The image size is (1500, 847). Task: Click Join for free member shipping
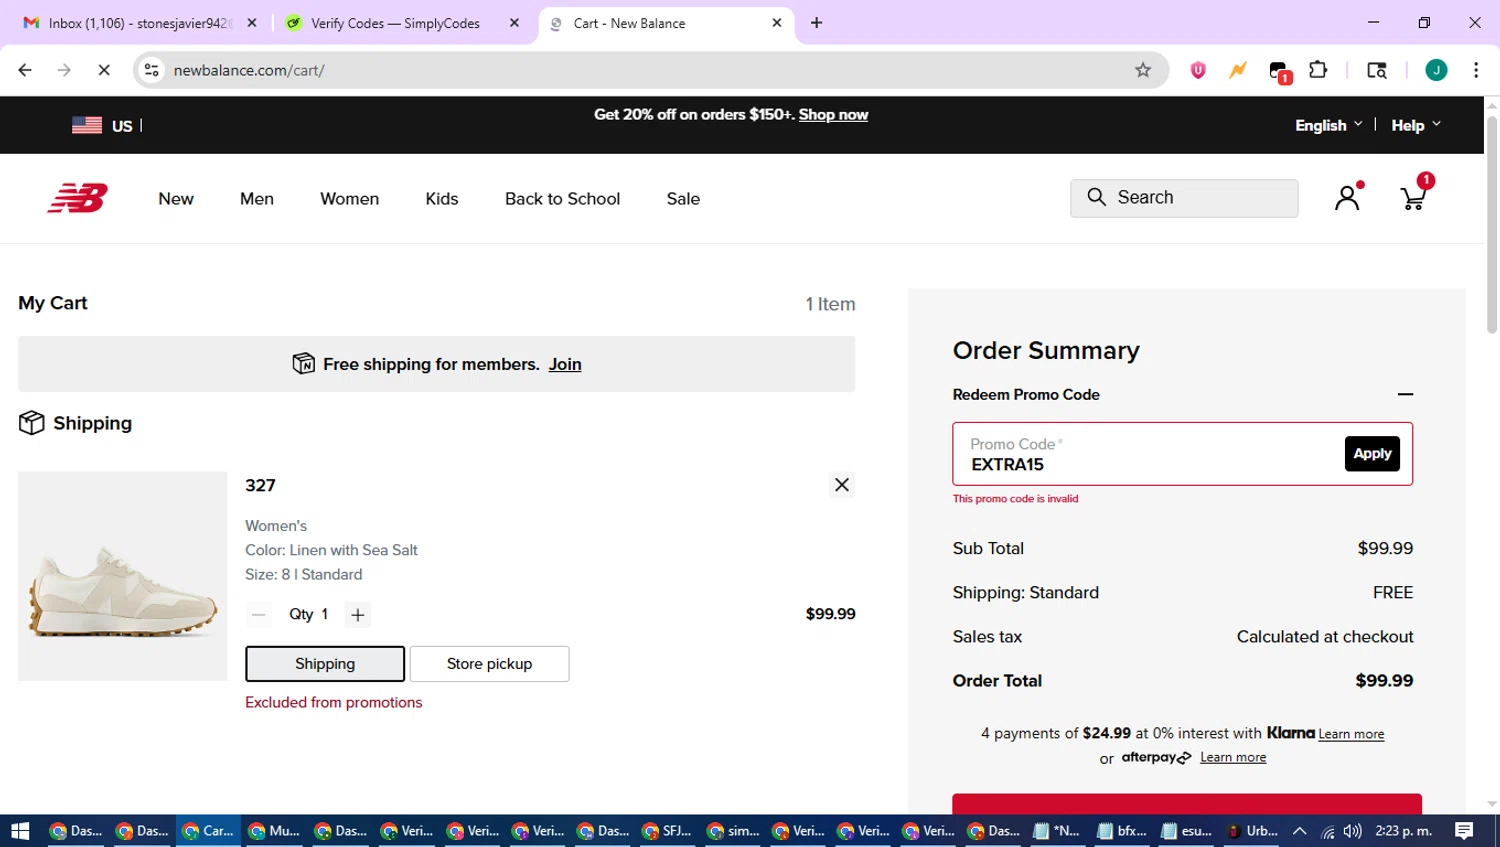pyautogui.click(x=565, y=364)
